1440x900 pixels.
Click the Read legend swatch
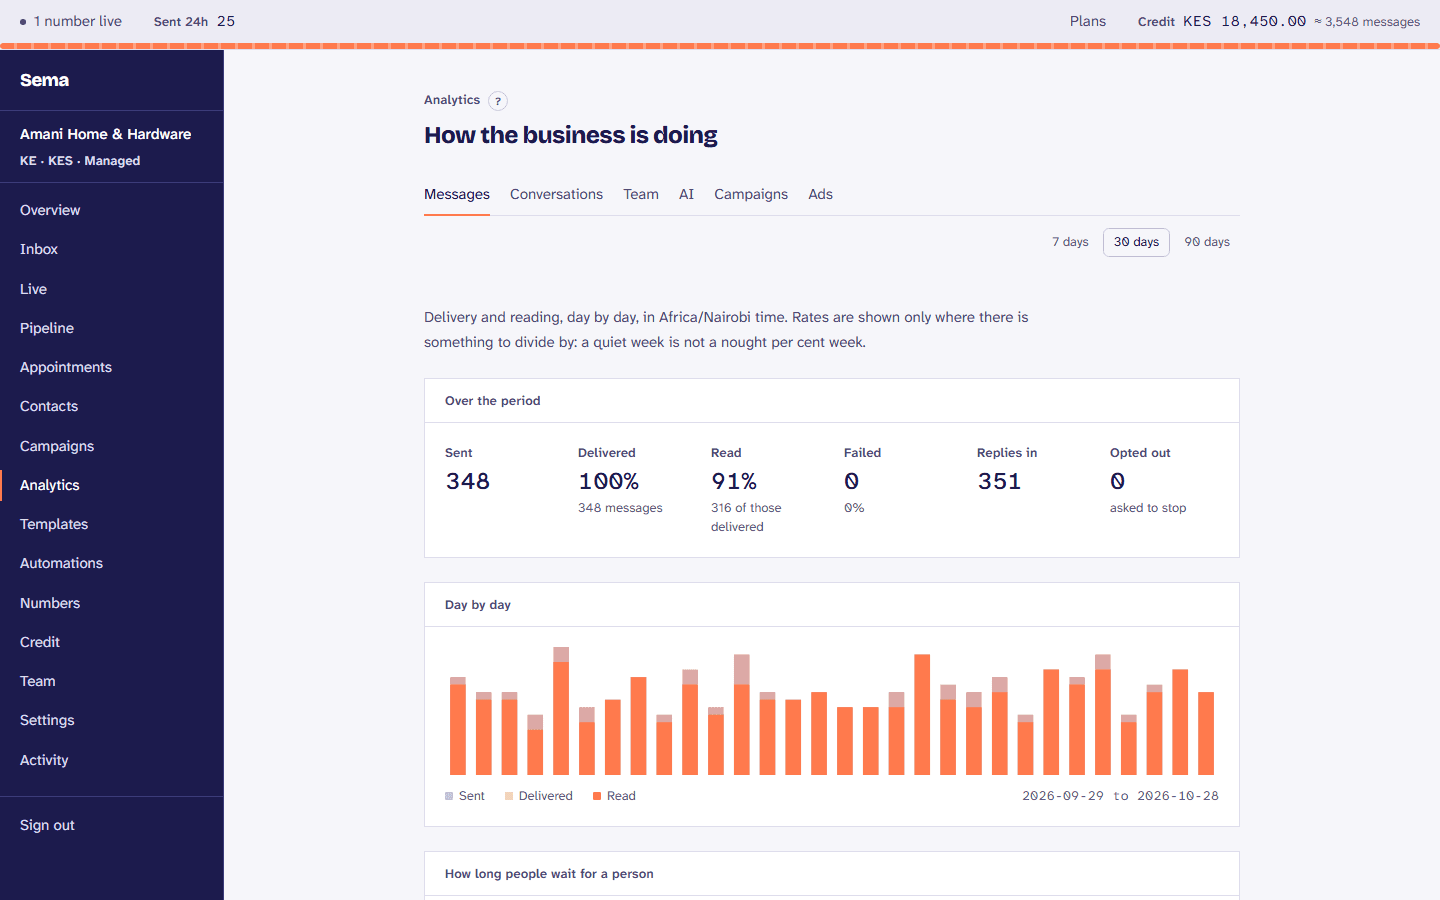click(x=597, y=796)
